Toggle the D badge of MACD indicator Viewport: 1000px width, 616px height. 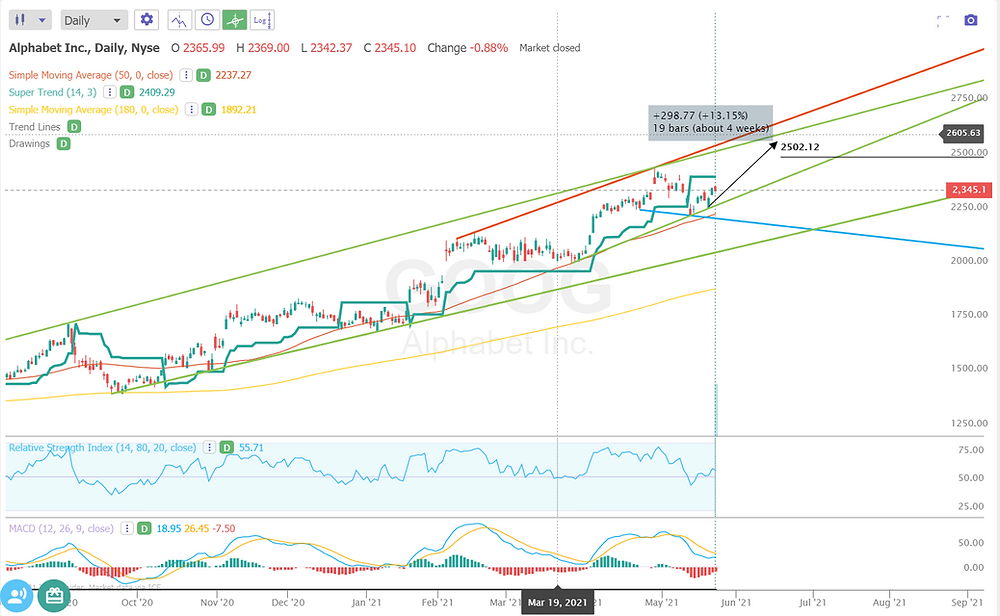click(x=145, y=529)
